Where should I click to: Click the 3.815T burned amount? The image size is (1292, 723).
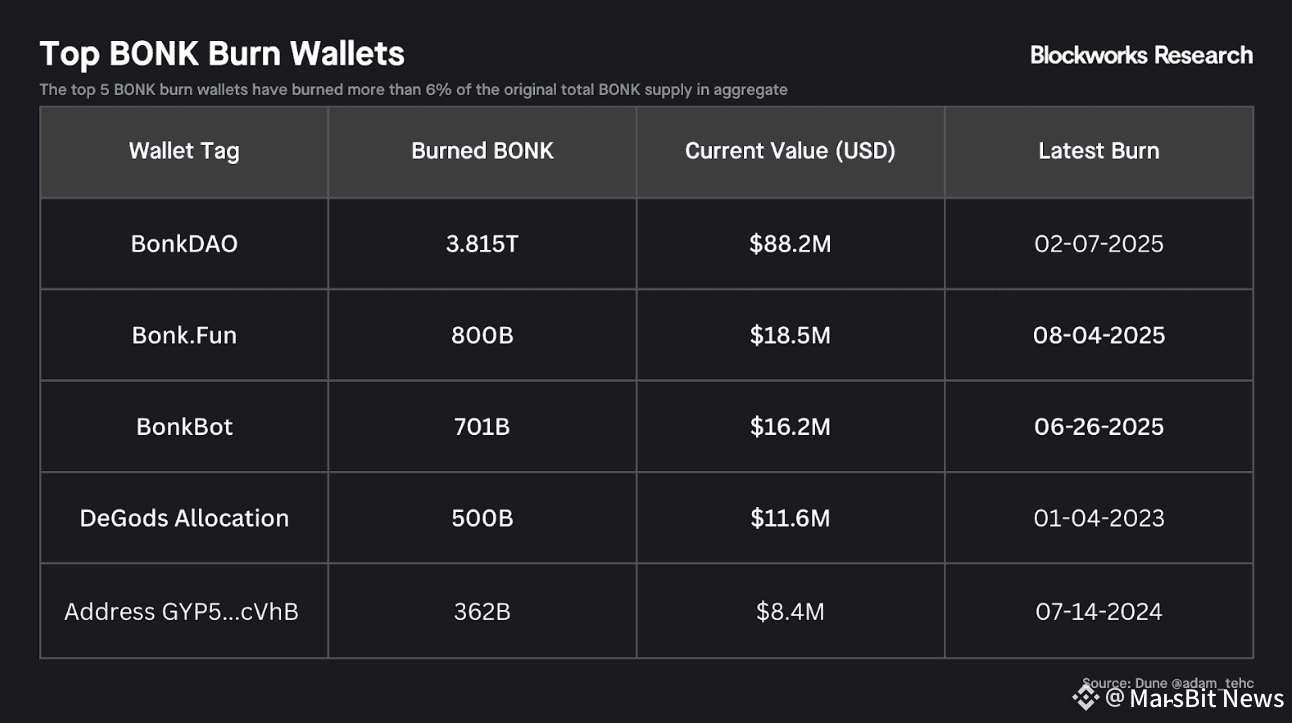(482, 244)
